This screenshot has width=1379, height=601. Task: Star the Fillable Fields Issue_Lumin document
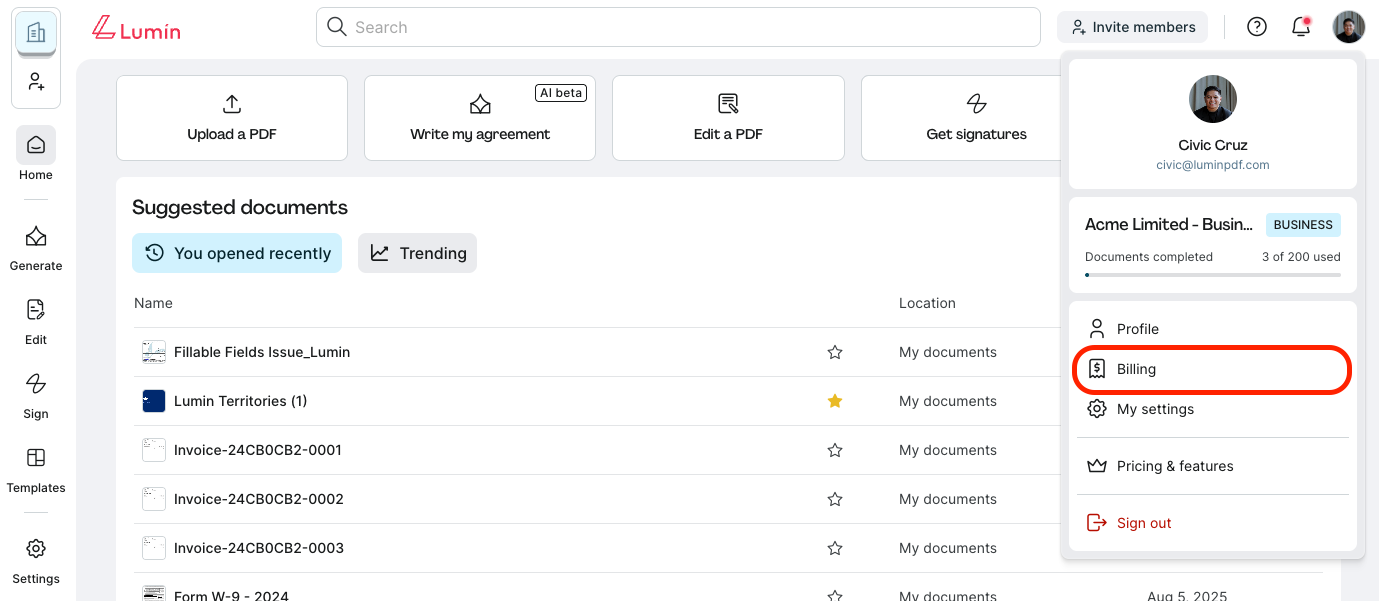pos(835,352)
